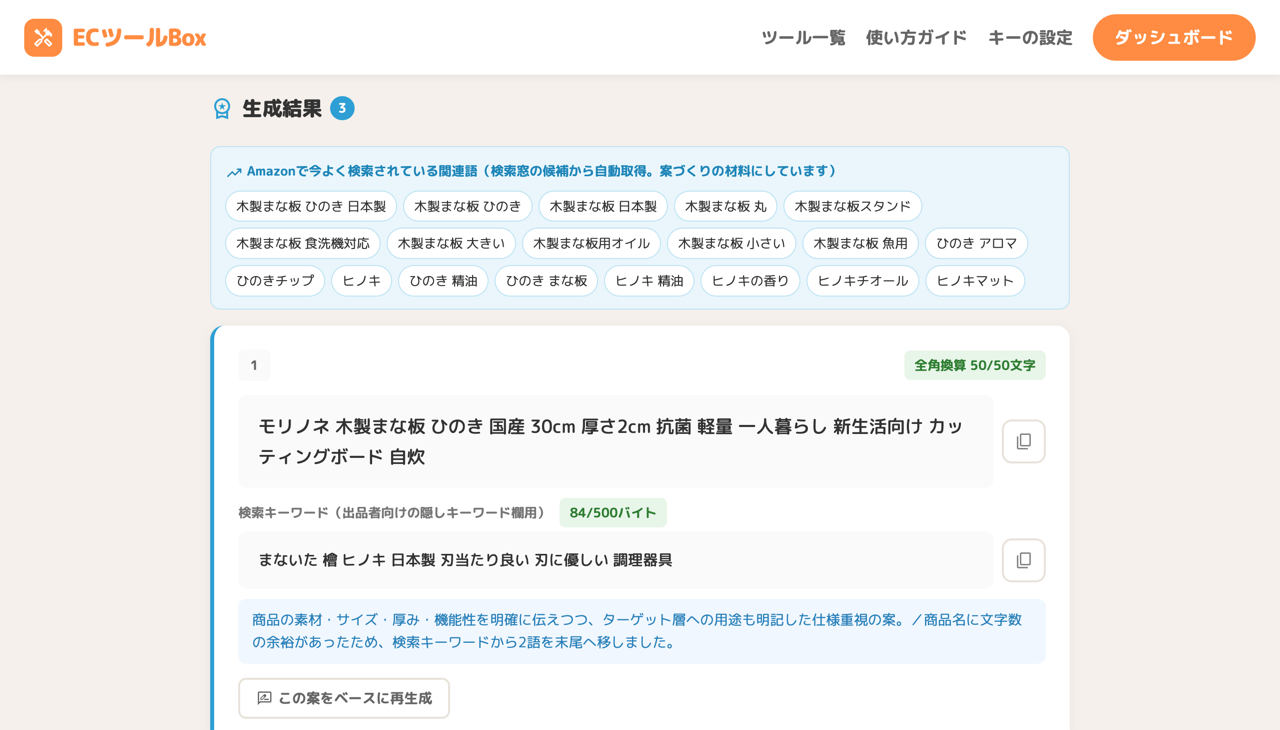Click the ECツールBox brand name
The width and height of the screenshot is (1280, 730).
click(x=139, y=38)
